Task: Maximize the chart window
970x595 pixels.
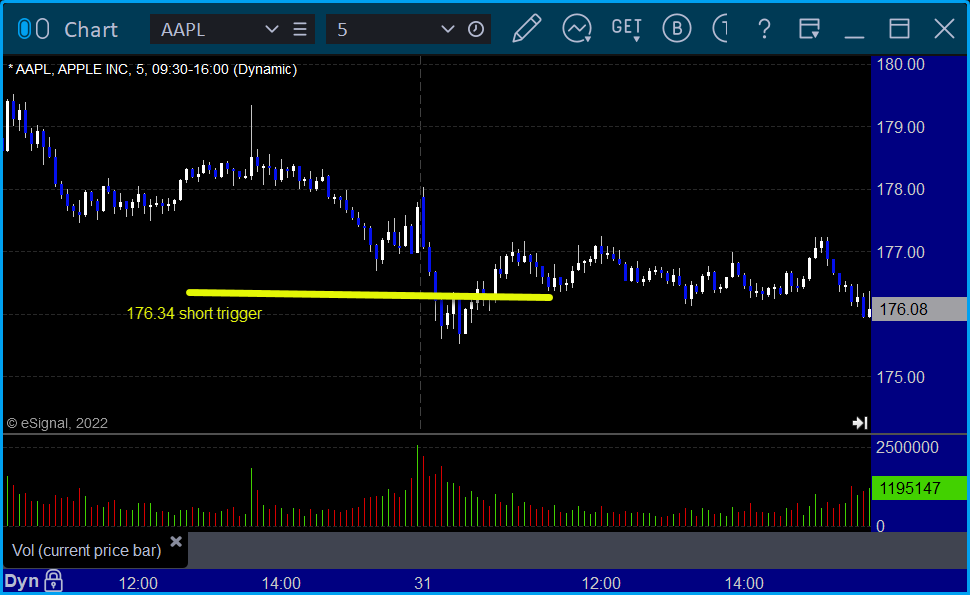Action: pos(899,29)
